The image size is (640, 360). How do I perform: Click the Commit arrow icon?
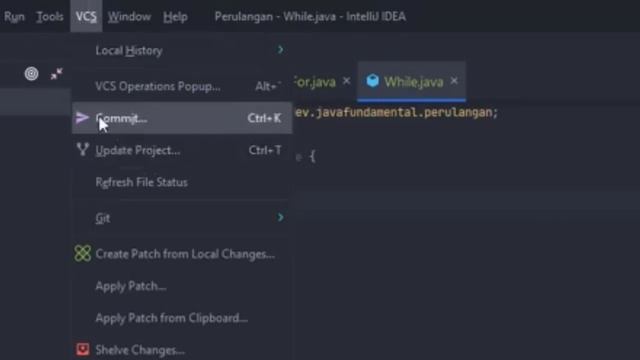click(82, 118)
